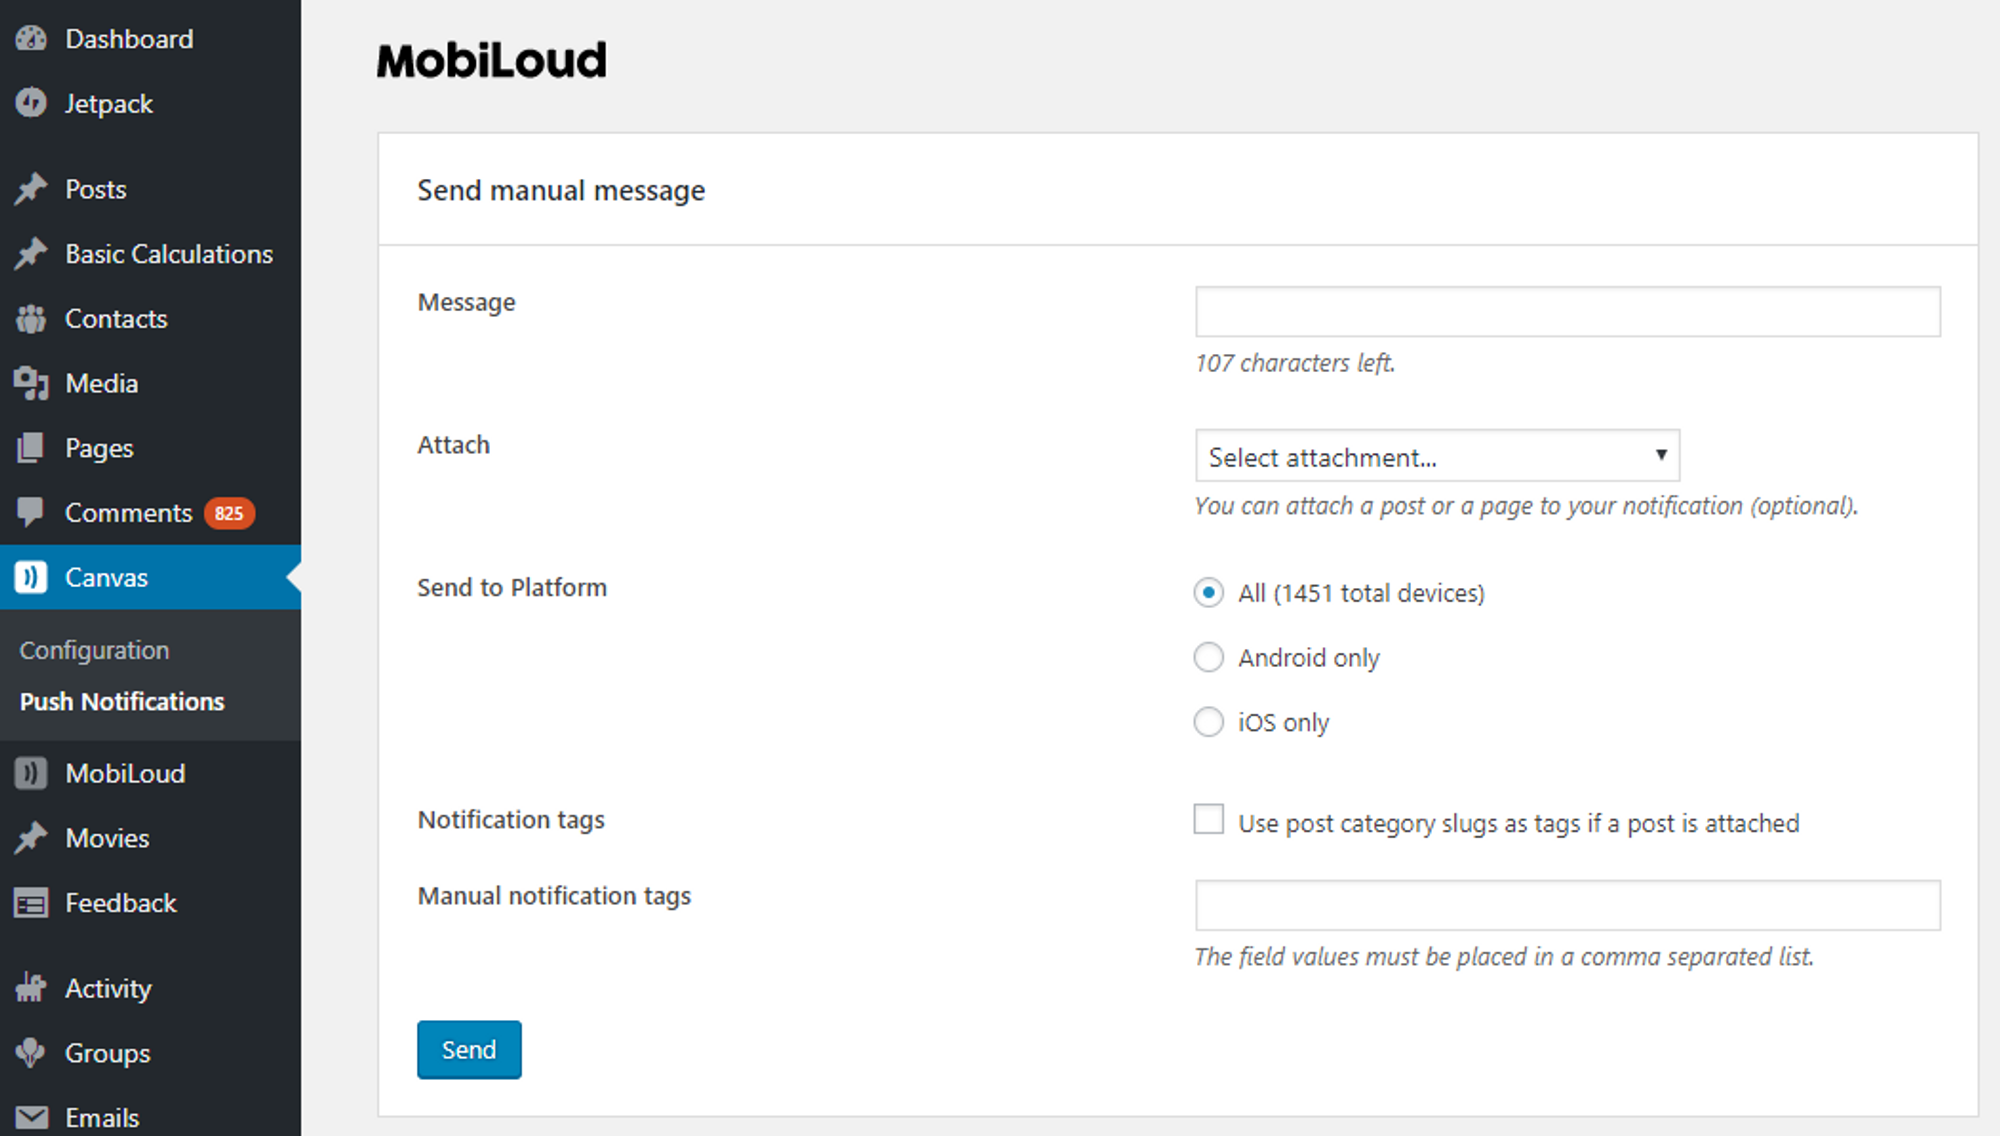Click the 825 comments count badge
The image size is (2000, 1136).
click(229, 513)
